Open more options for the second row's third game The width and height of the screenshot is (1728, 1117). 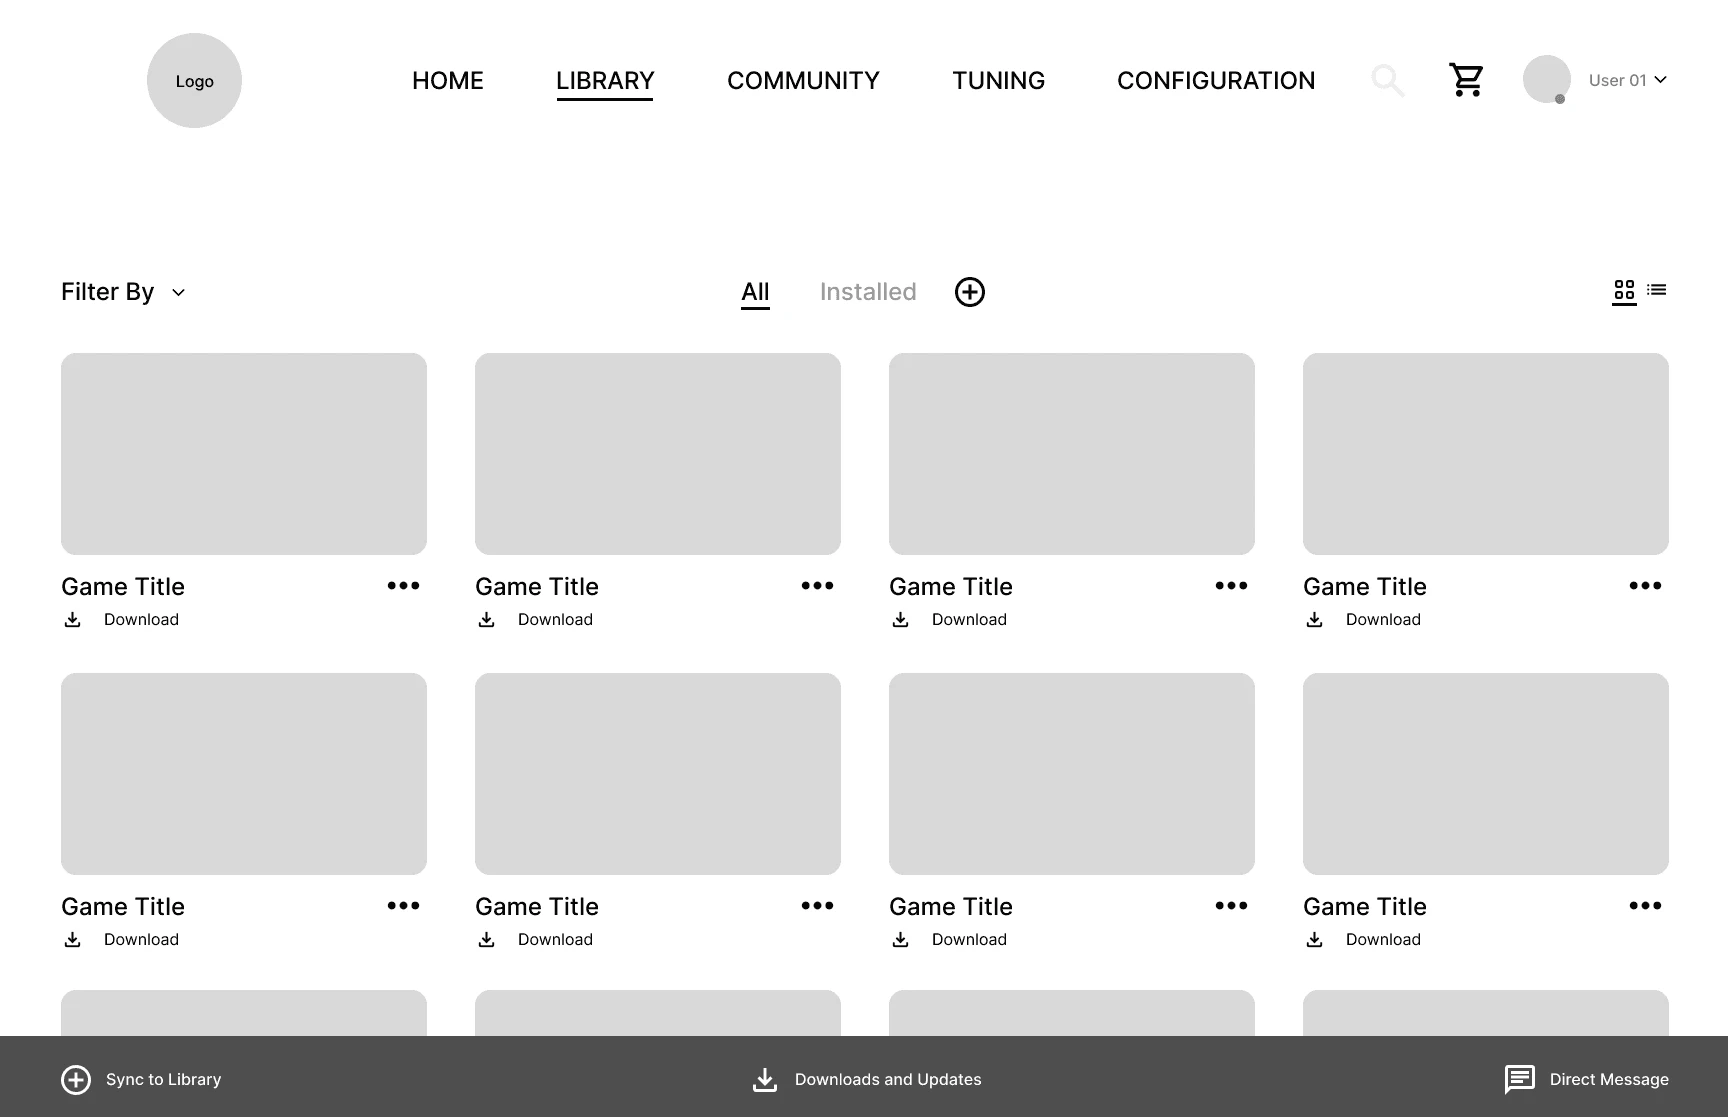click(x=1231, y=906)
